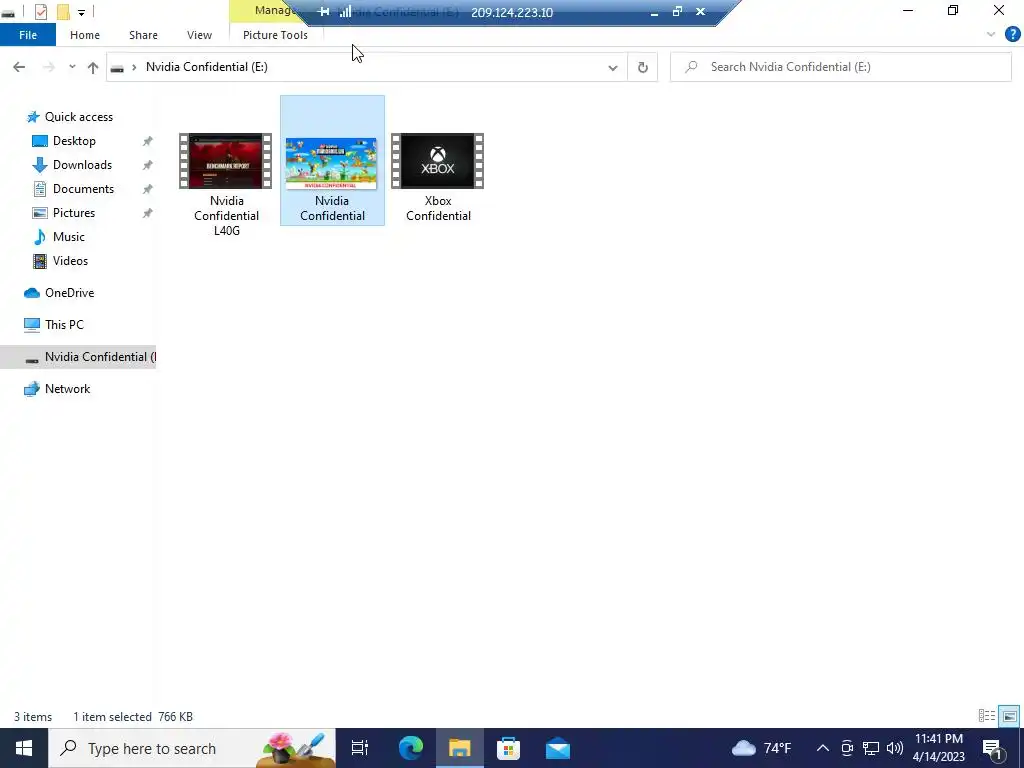Open the Videos folder in sidebar
This screenshot has height=768, width=1024.
[70, 261]
